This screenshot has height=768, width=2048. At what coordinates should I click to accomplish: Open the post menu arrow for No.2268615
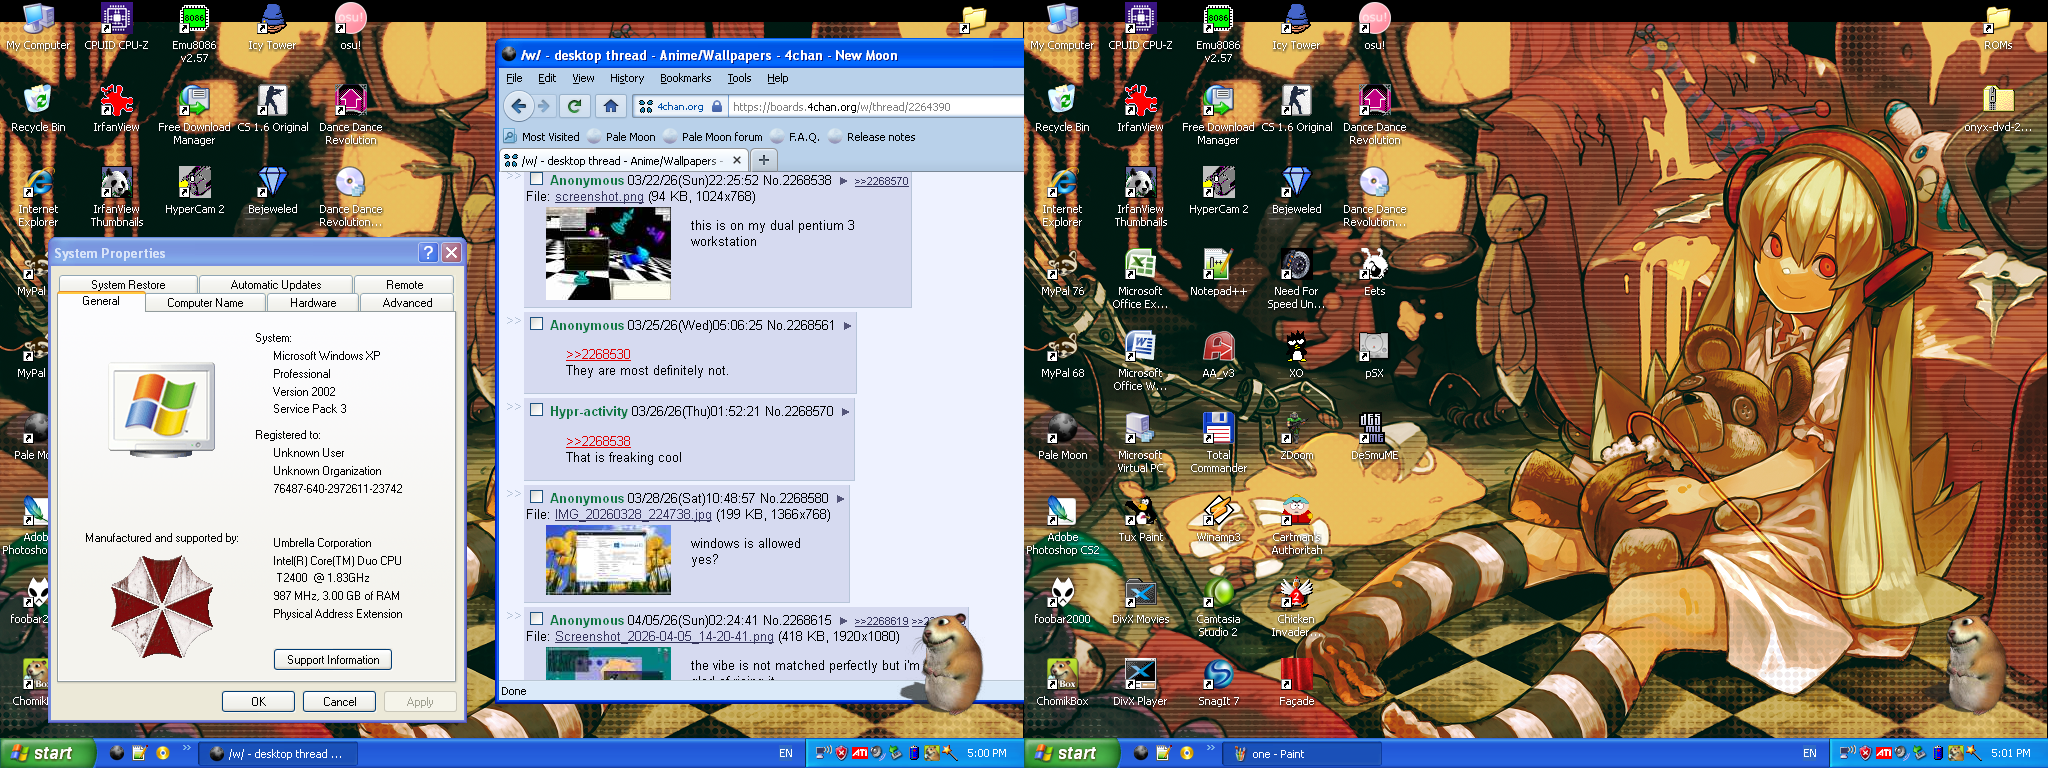coord(844,621)
